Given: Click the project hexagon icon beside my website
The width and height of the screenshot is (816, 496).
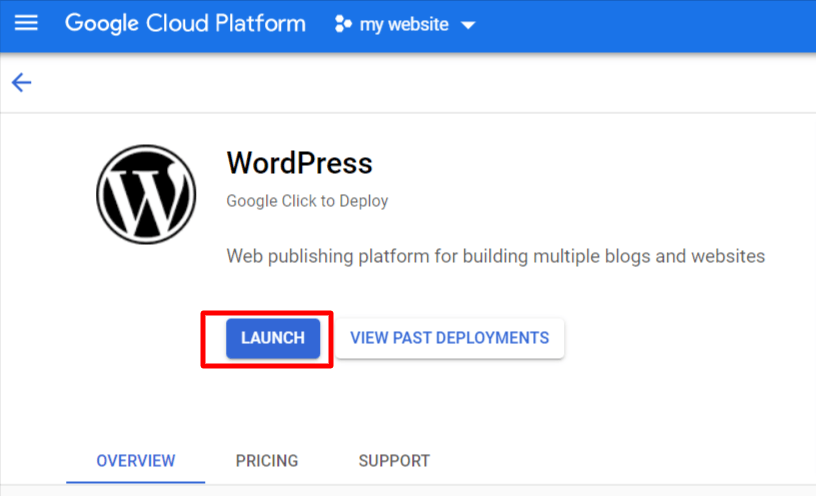Looking at the screenshot, I should (x=343, y=24).
